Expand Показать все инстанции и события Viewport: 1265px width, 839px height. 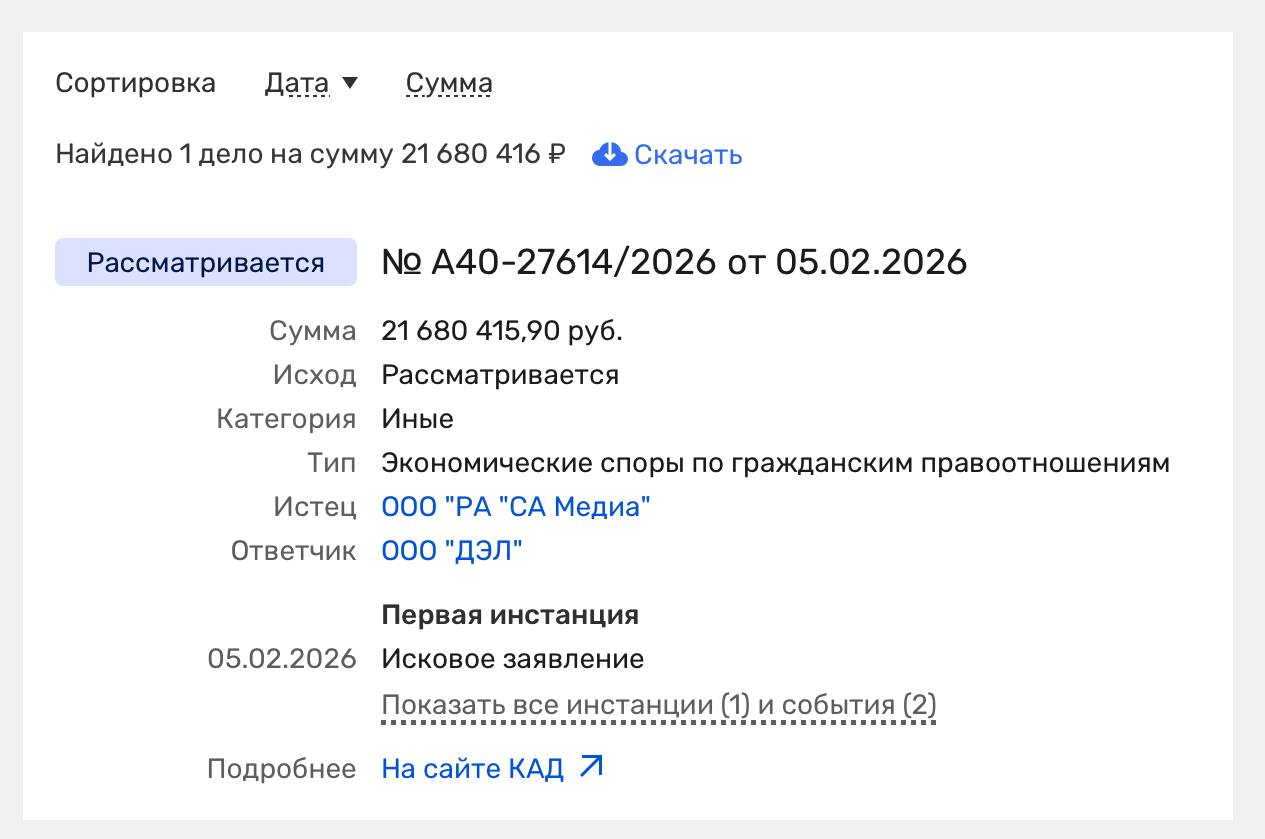click(659, 705)
